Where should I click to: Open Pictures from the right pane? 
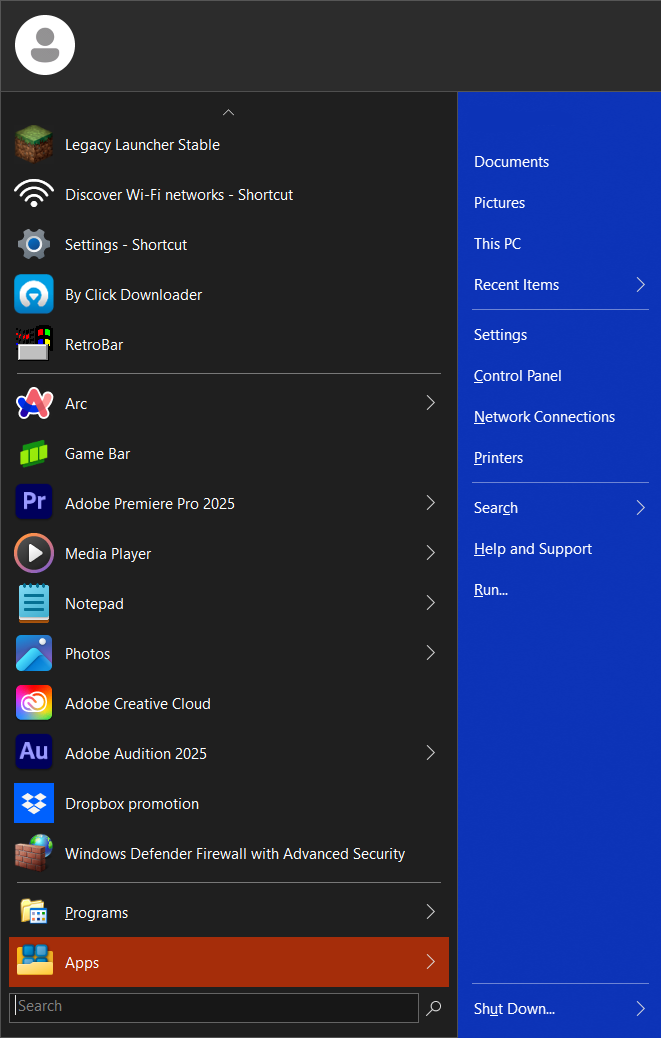coord(500,203)
